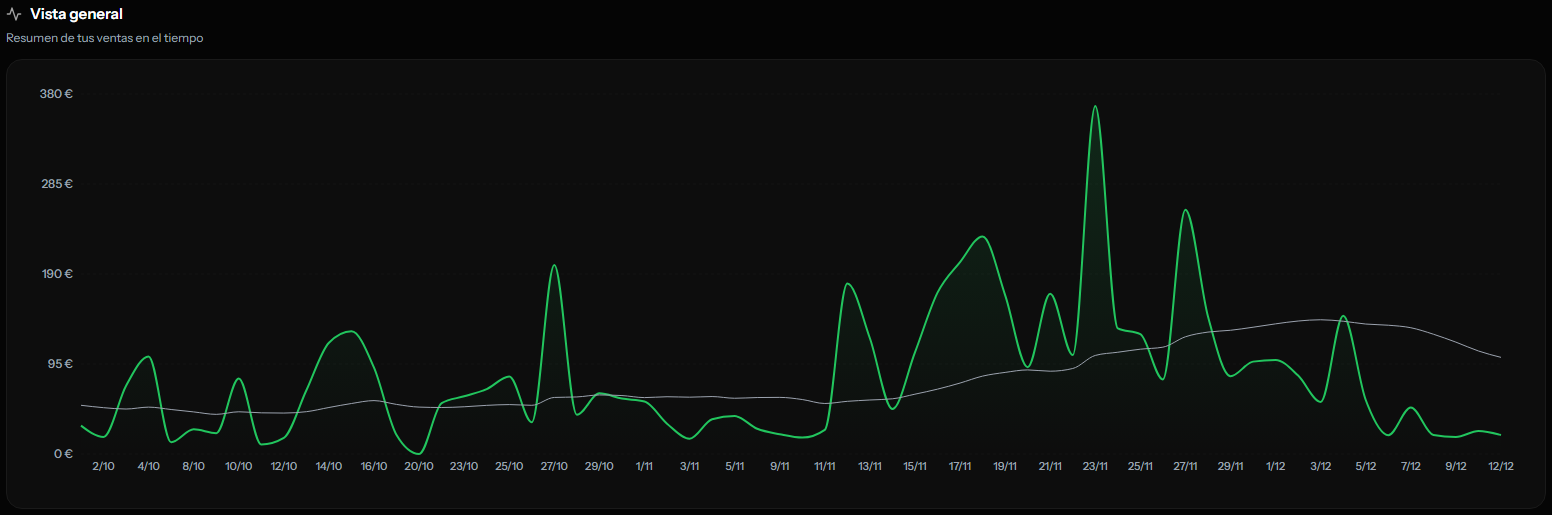Screen dimensions: 1552x515
Task: Click the 0 € axis label
Action: tap(62, 454)
